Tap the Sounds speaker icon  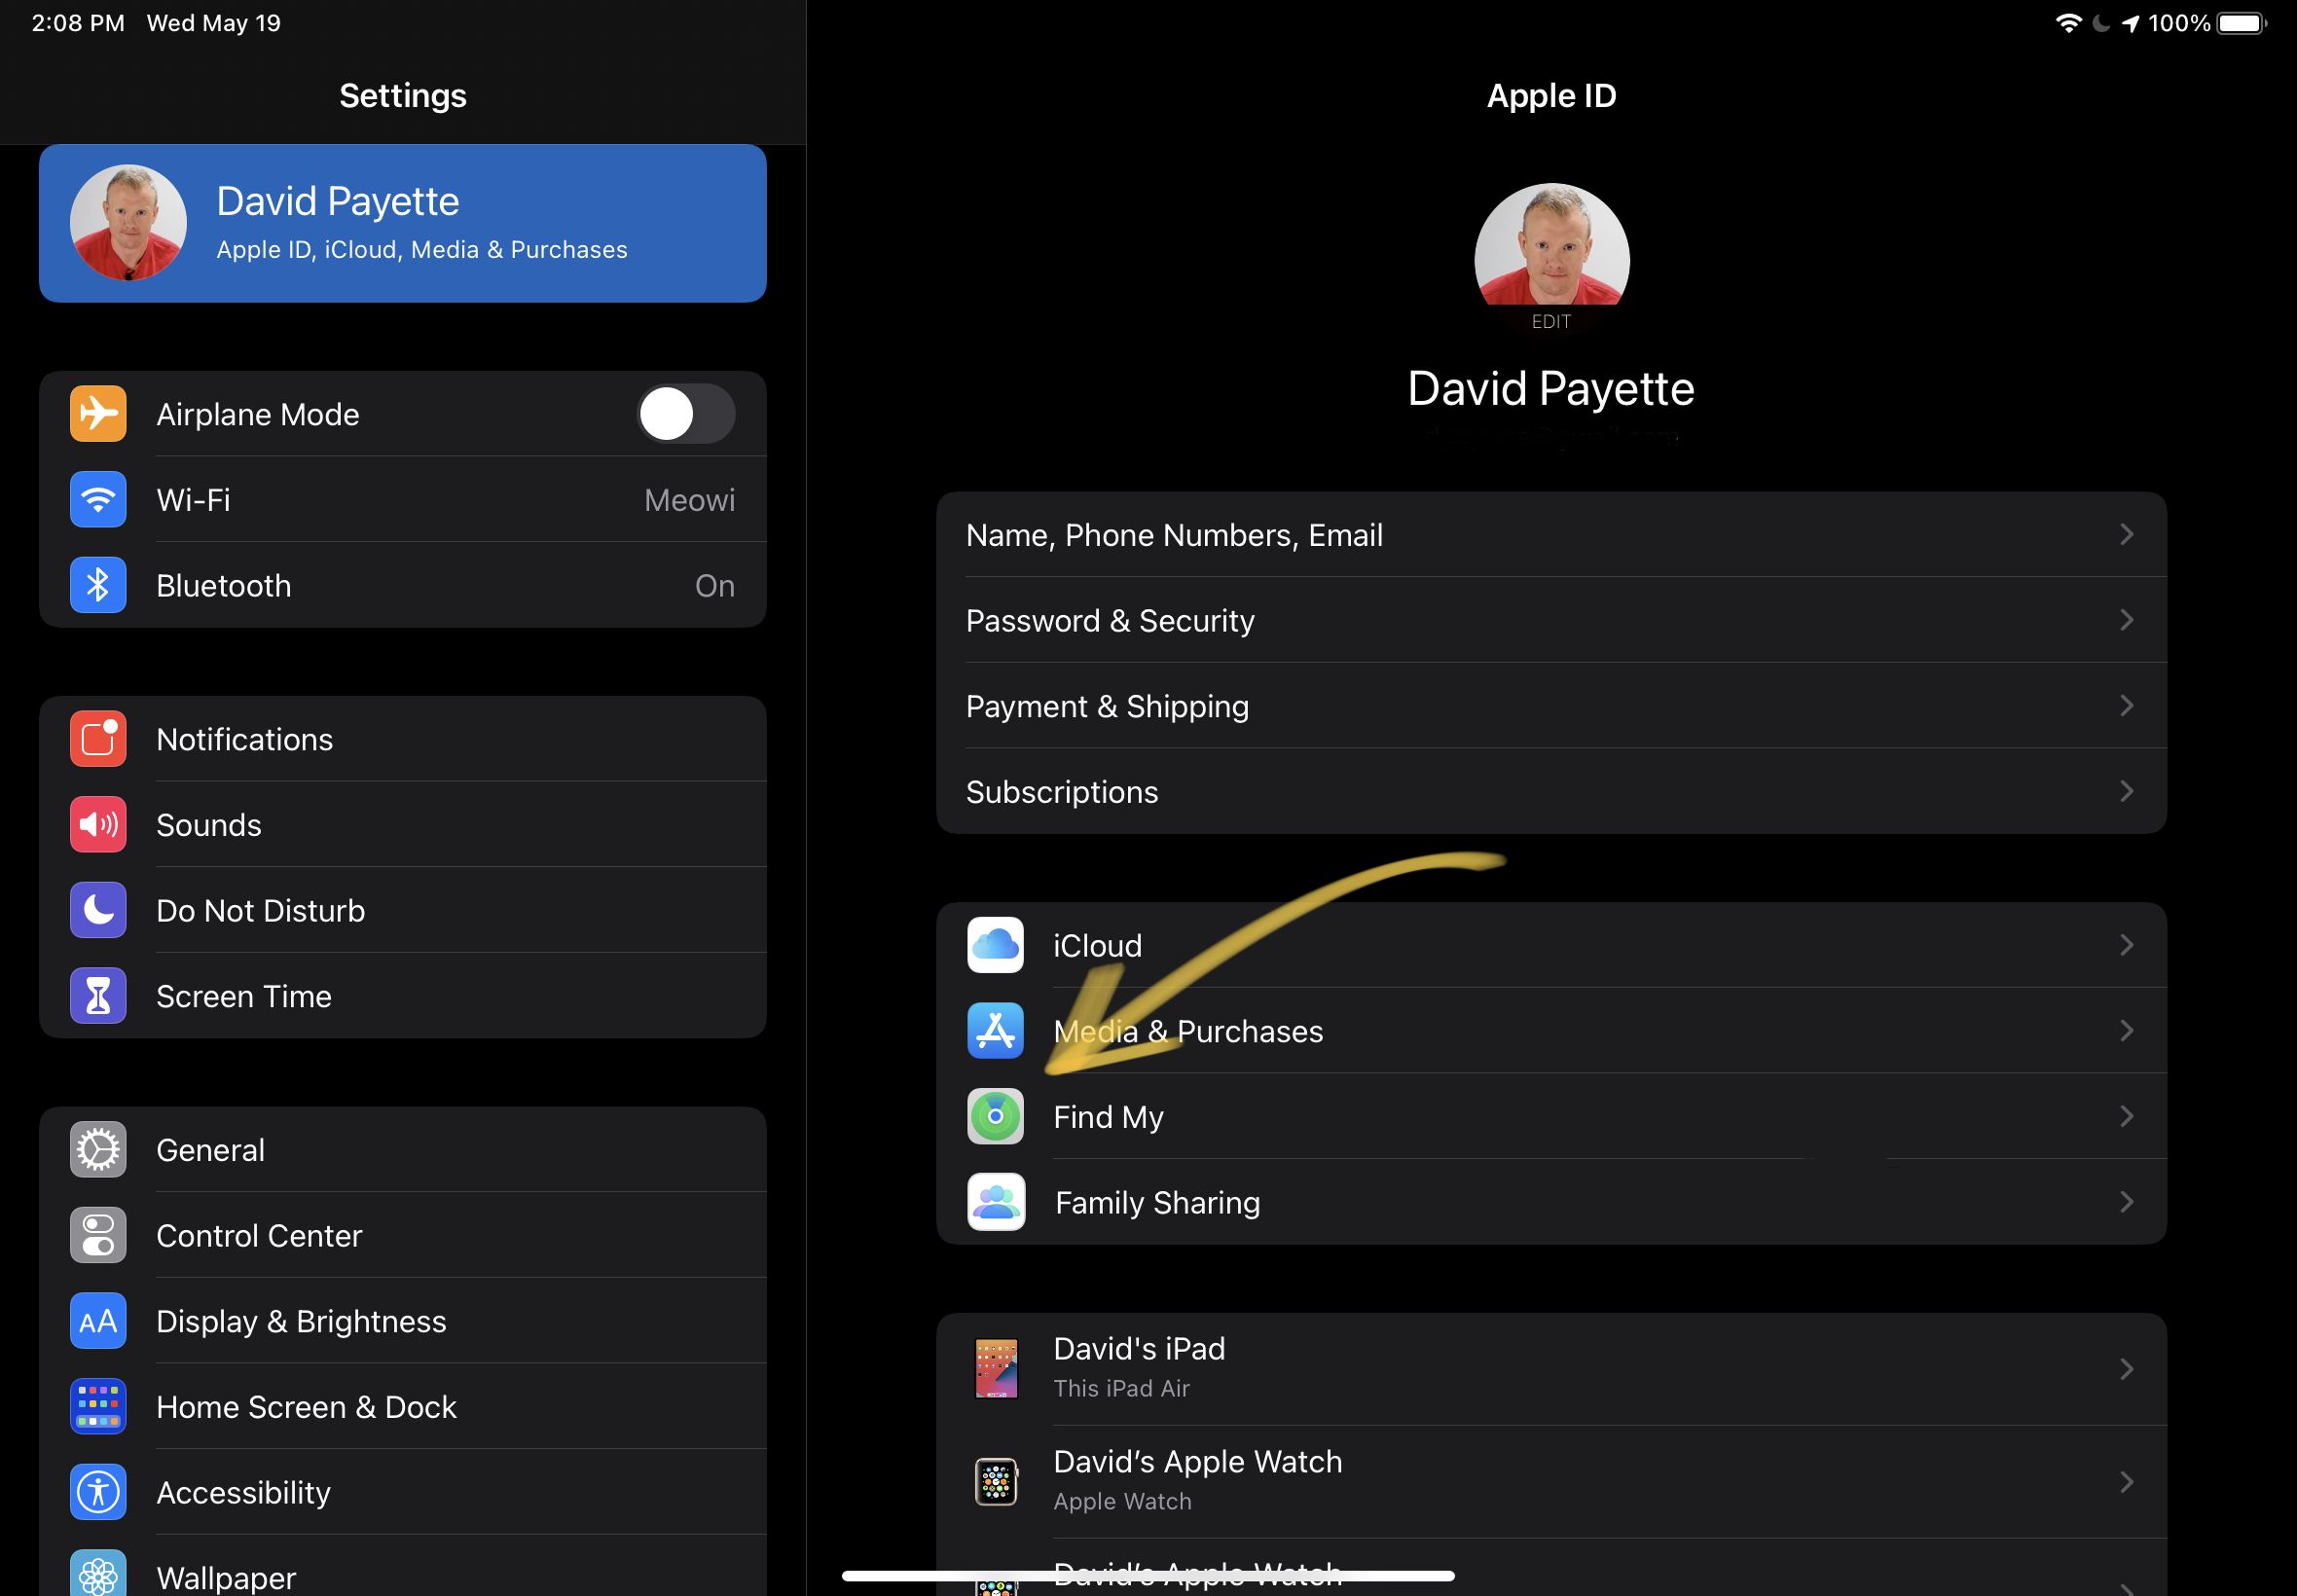coord(98,825)
